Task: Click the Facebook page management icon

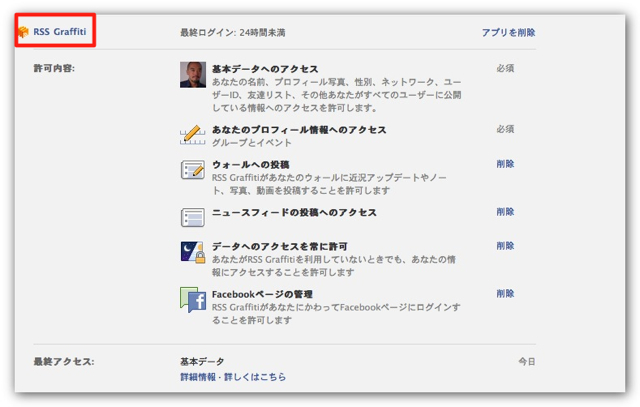Action: [x=192, y=300]
